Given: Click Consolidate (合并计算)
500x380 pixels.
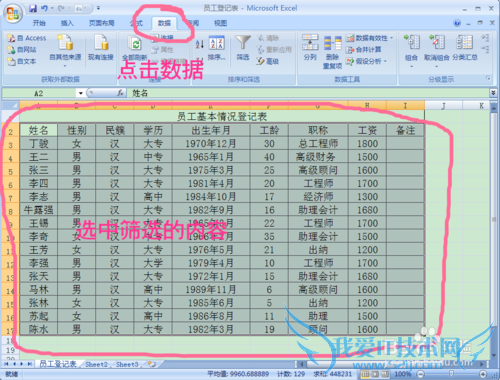Looking at the screenshot, I should tap(363, 50).
